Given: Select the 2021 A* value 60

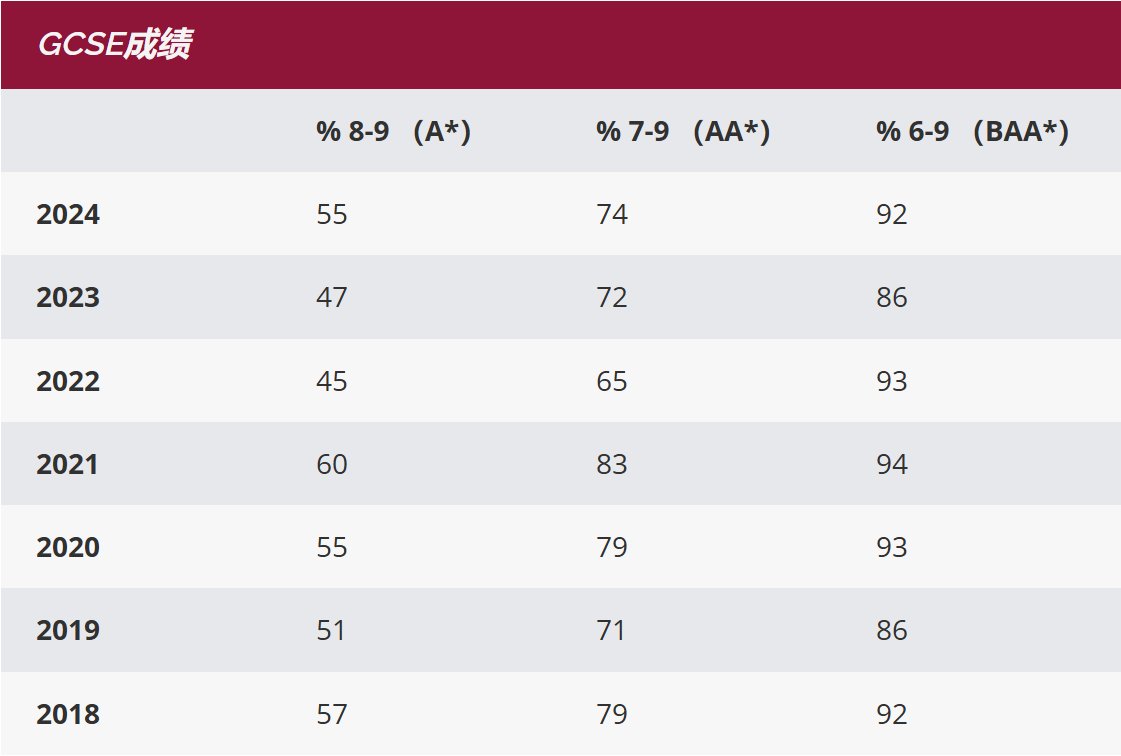Looking at the screenshot, I should 332,465.
